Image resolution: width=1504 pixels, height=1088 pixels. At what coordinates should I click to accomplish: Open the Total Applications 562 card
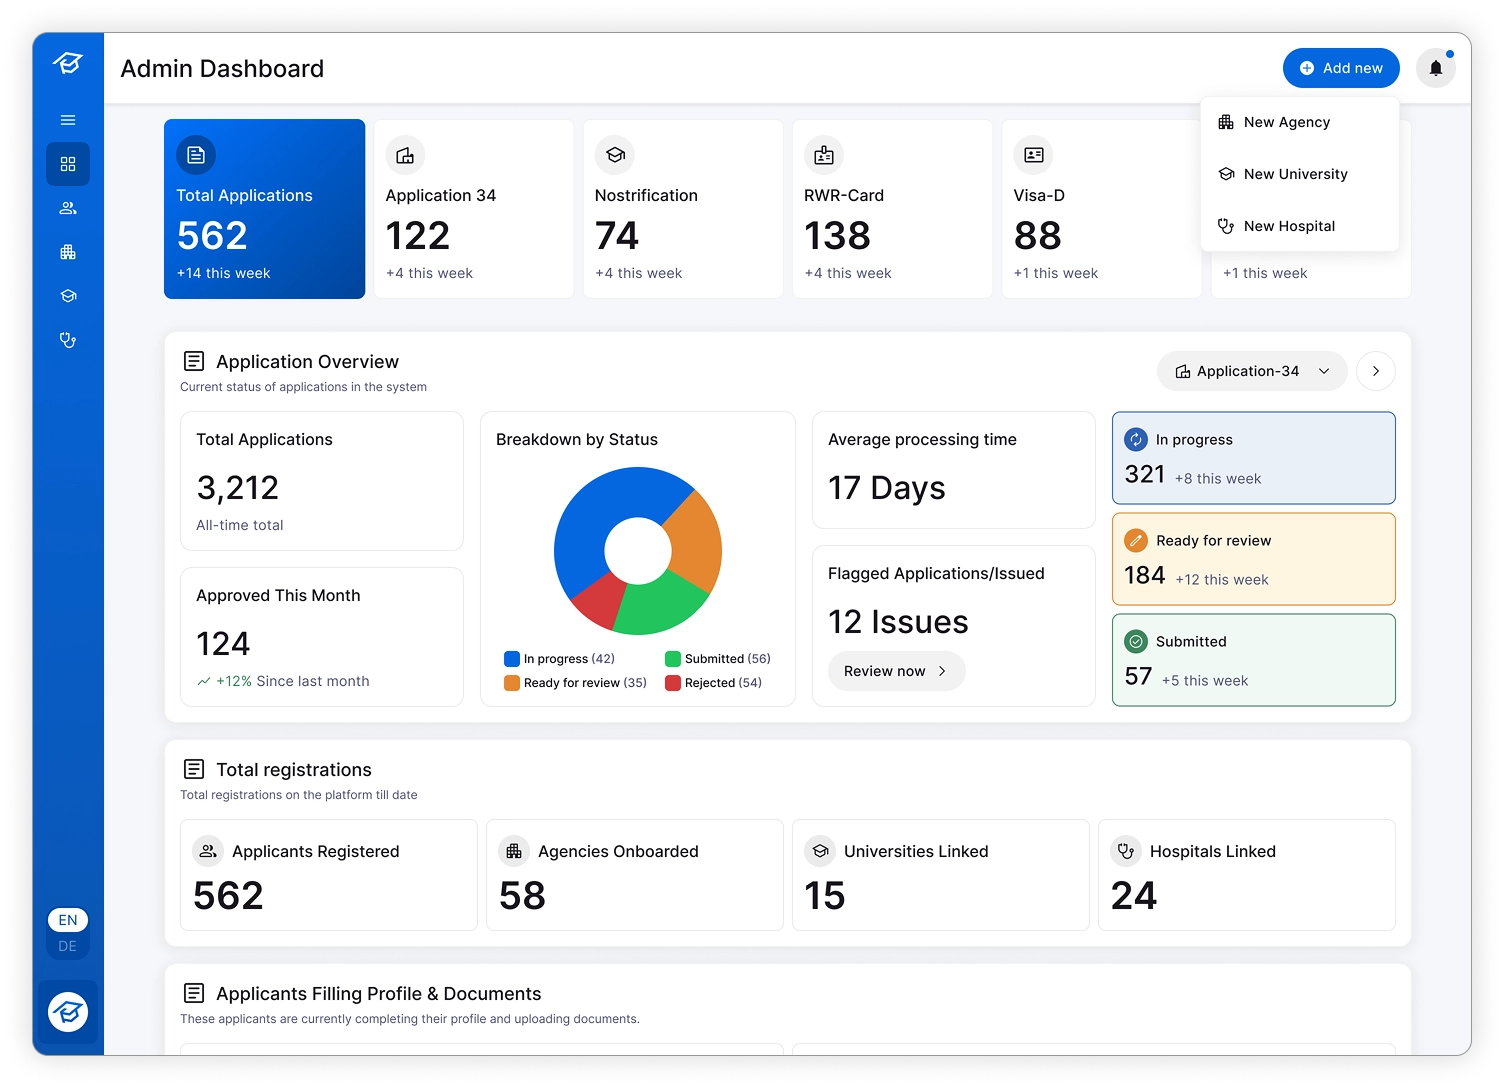tap(264, 209)
